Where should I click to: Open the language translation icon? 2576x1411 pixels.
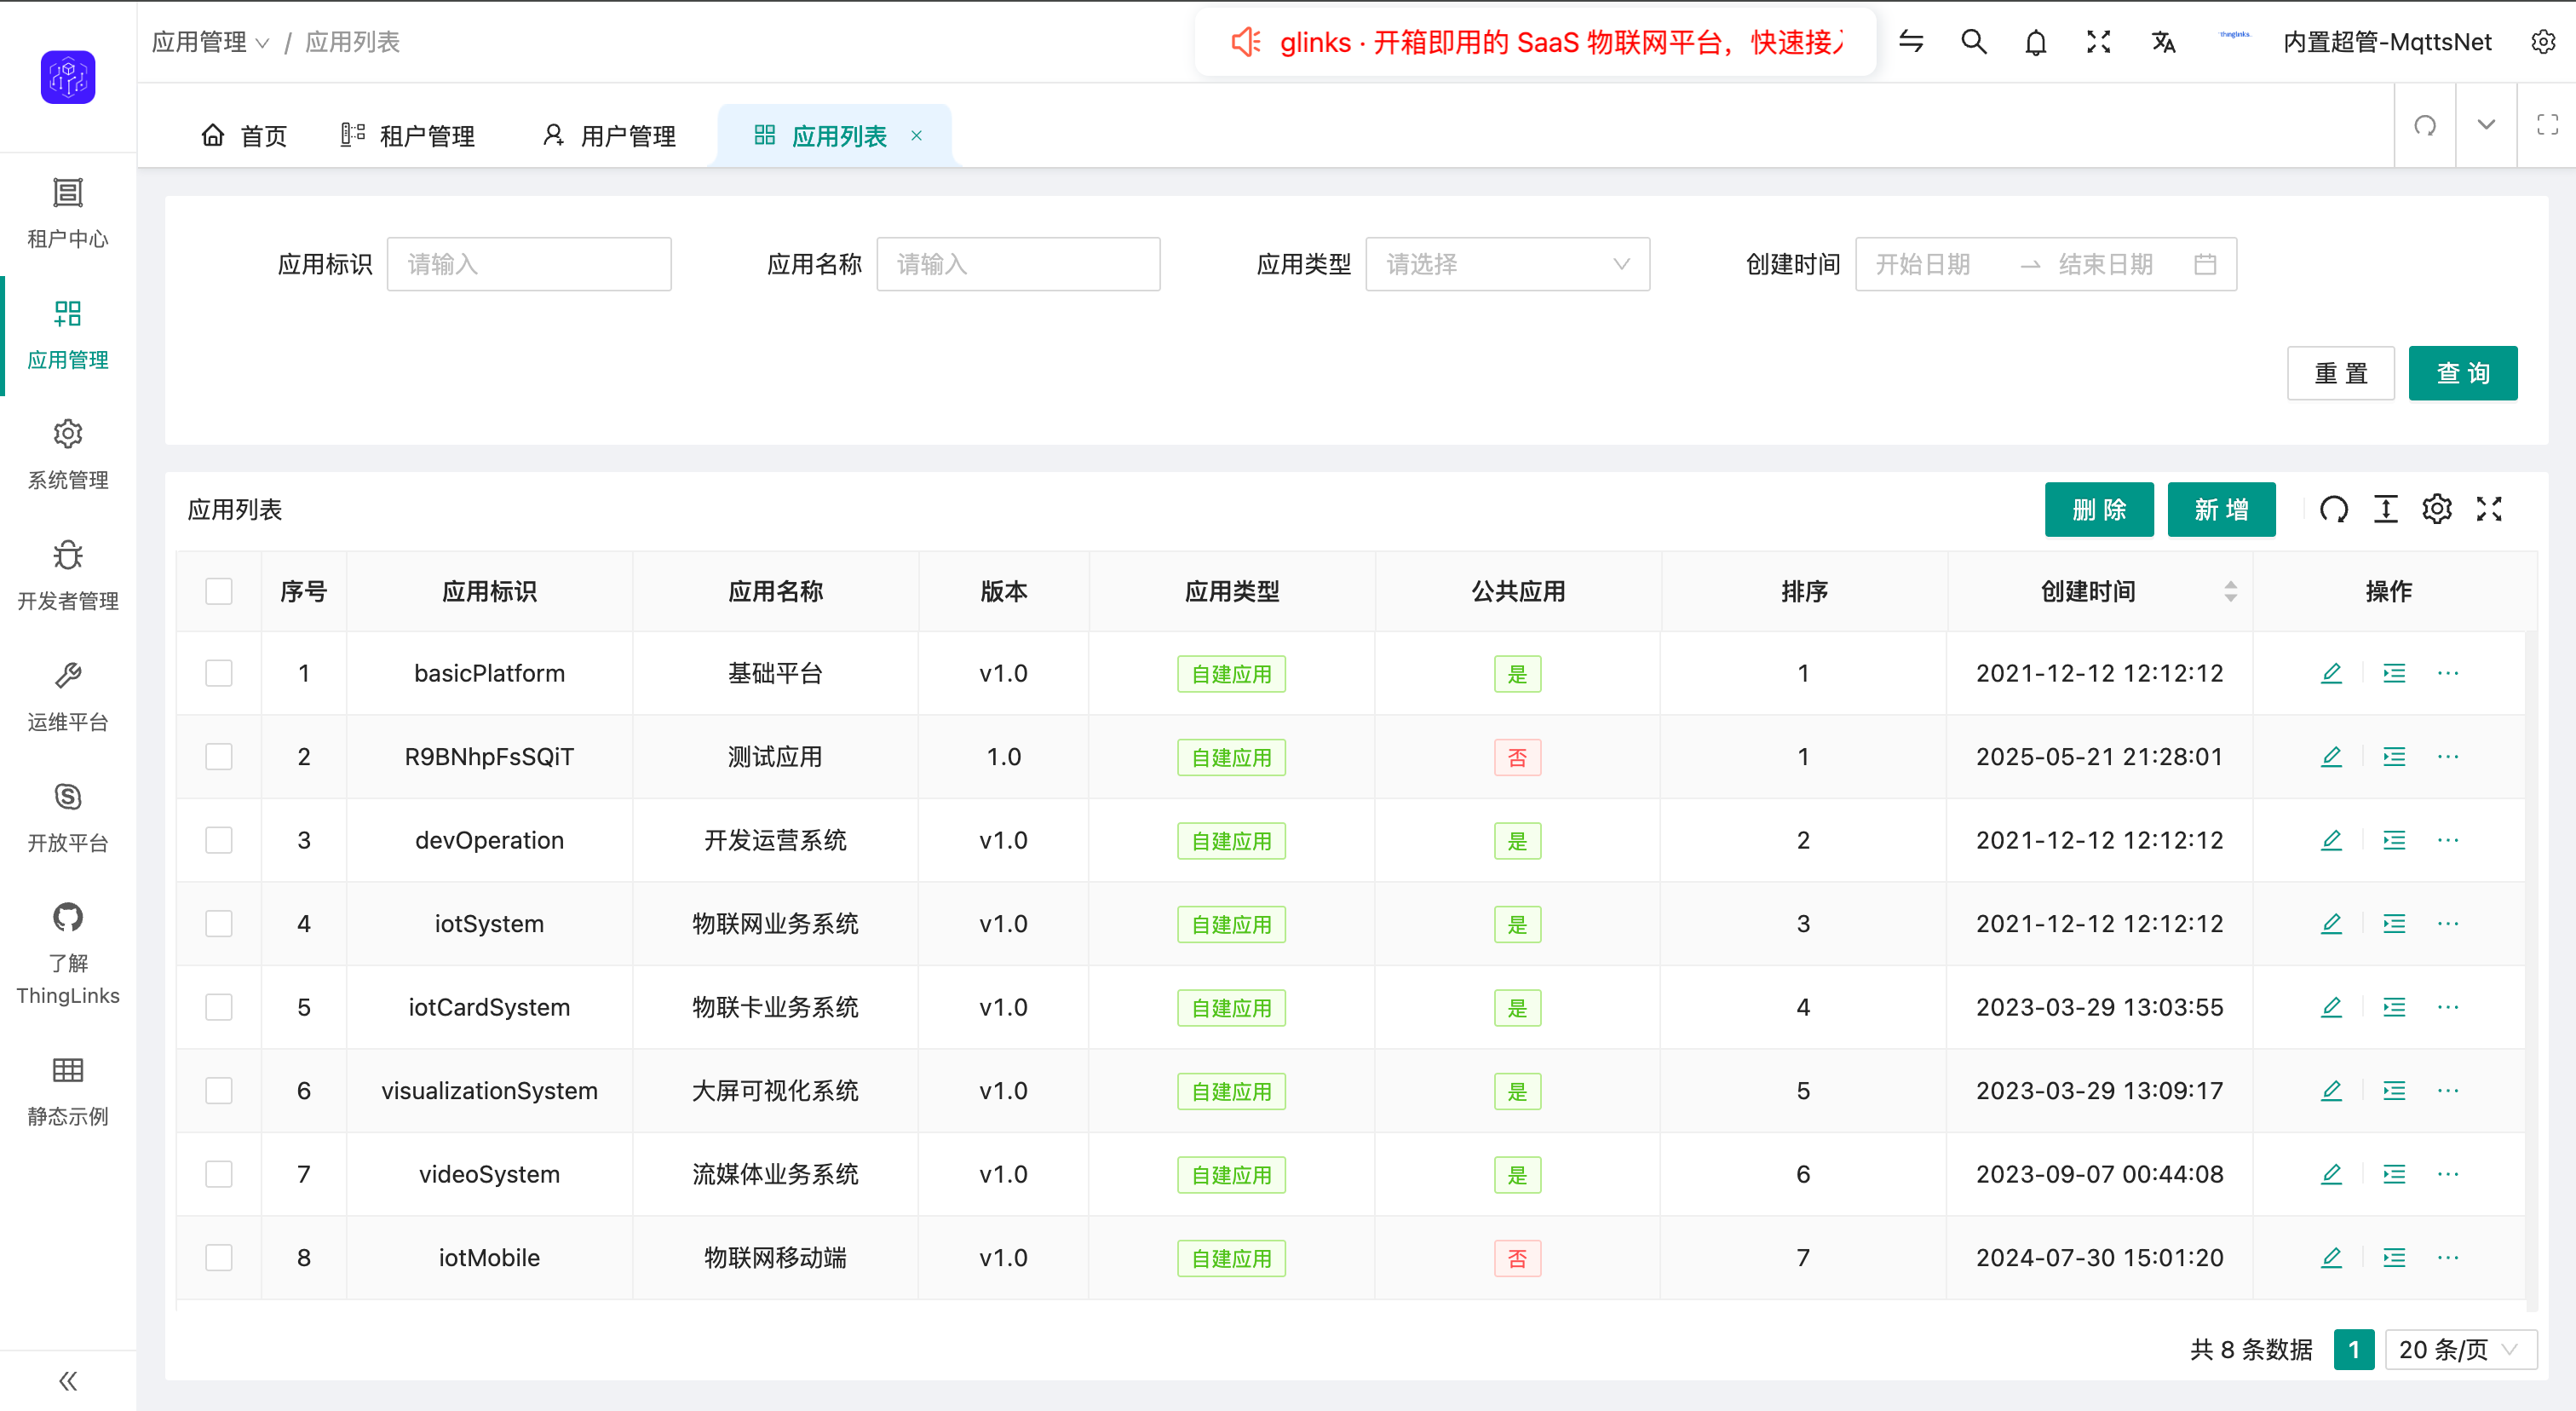(x=2163, y=42)
